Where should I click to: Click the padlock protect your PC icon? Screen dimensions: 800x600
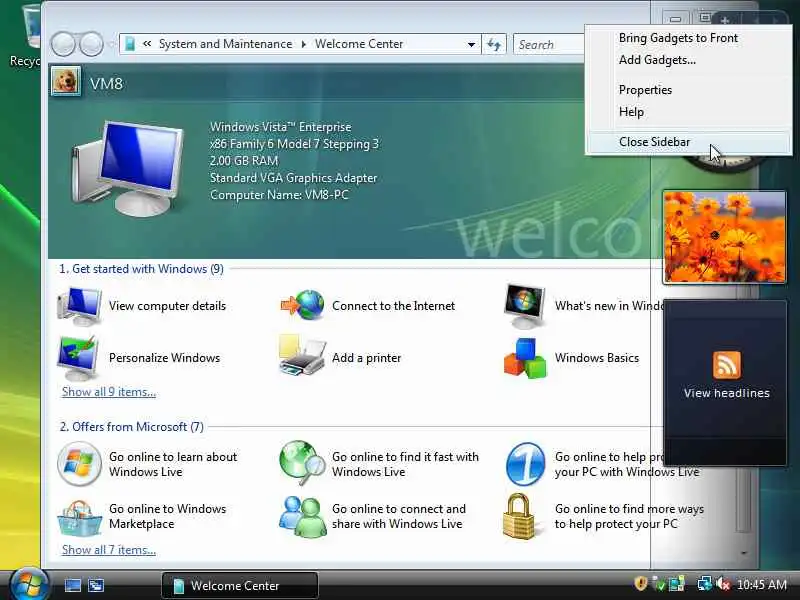point(519,516)
